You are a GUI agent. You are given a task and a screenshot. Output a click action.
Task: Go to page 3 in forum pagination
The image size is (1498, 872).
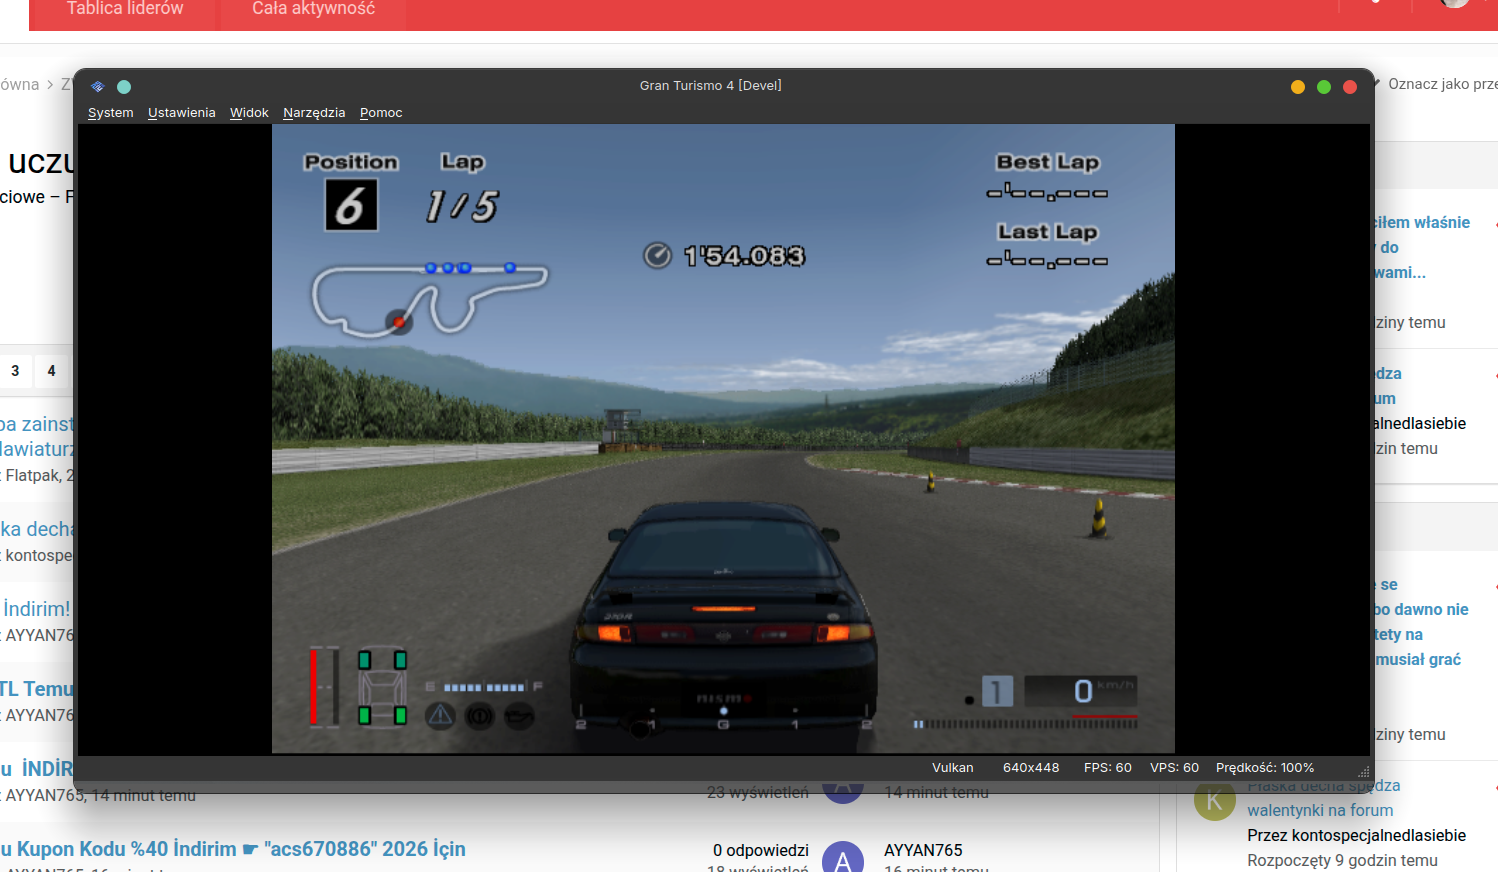coord(15,371)
